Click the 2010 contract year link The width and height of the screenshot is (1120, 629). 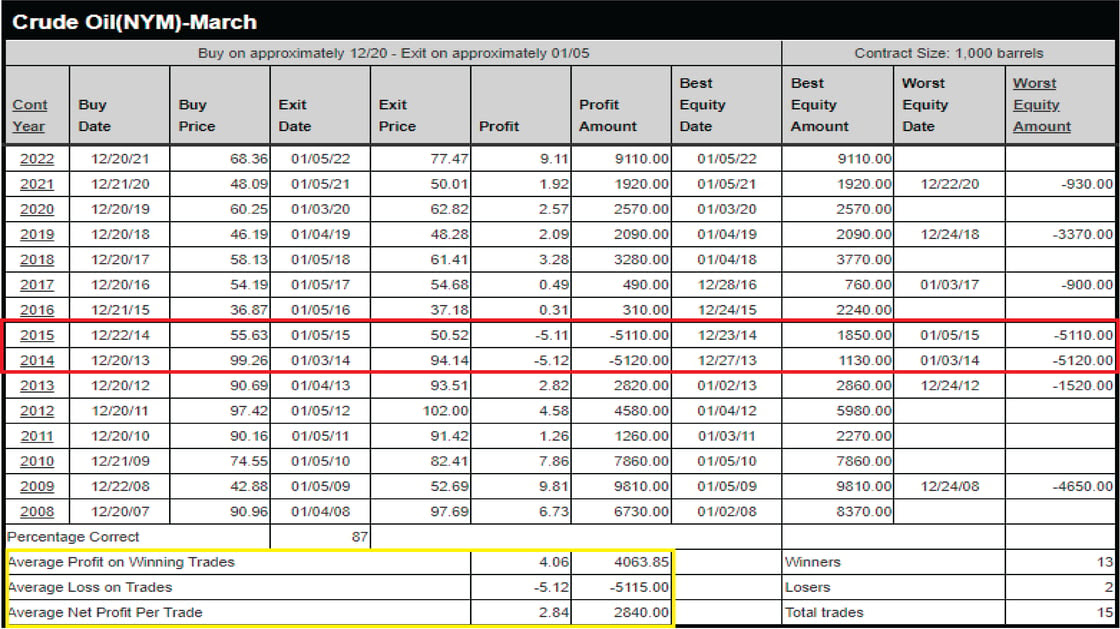pyautogui.click(x=37, y=461)
